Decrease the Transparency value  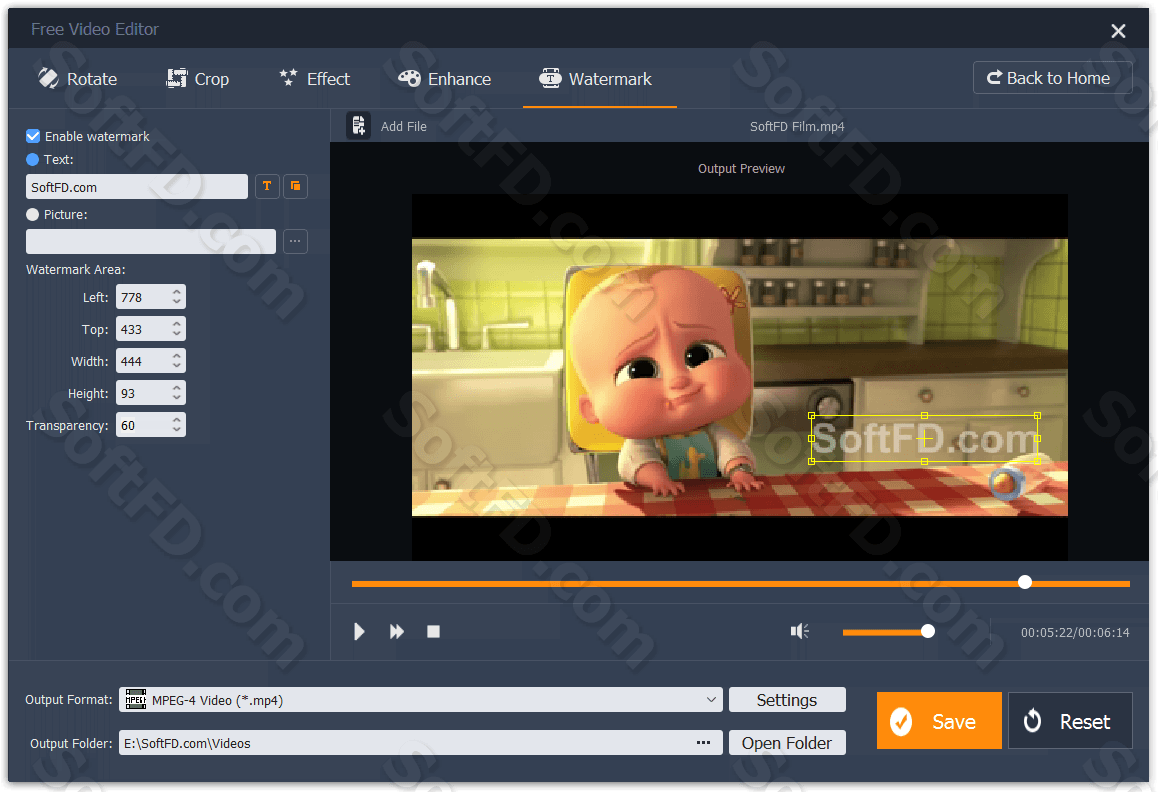tap(177, 430)
